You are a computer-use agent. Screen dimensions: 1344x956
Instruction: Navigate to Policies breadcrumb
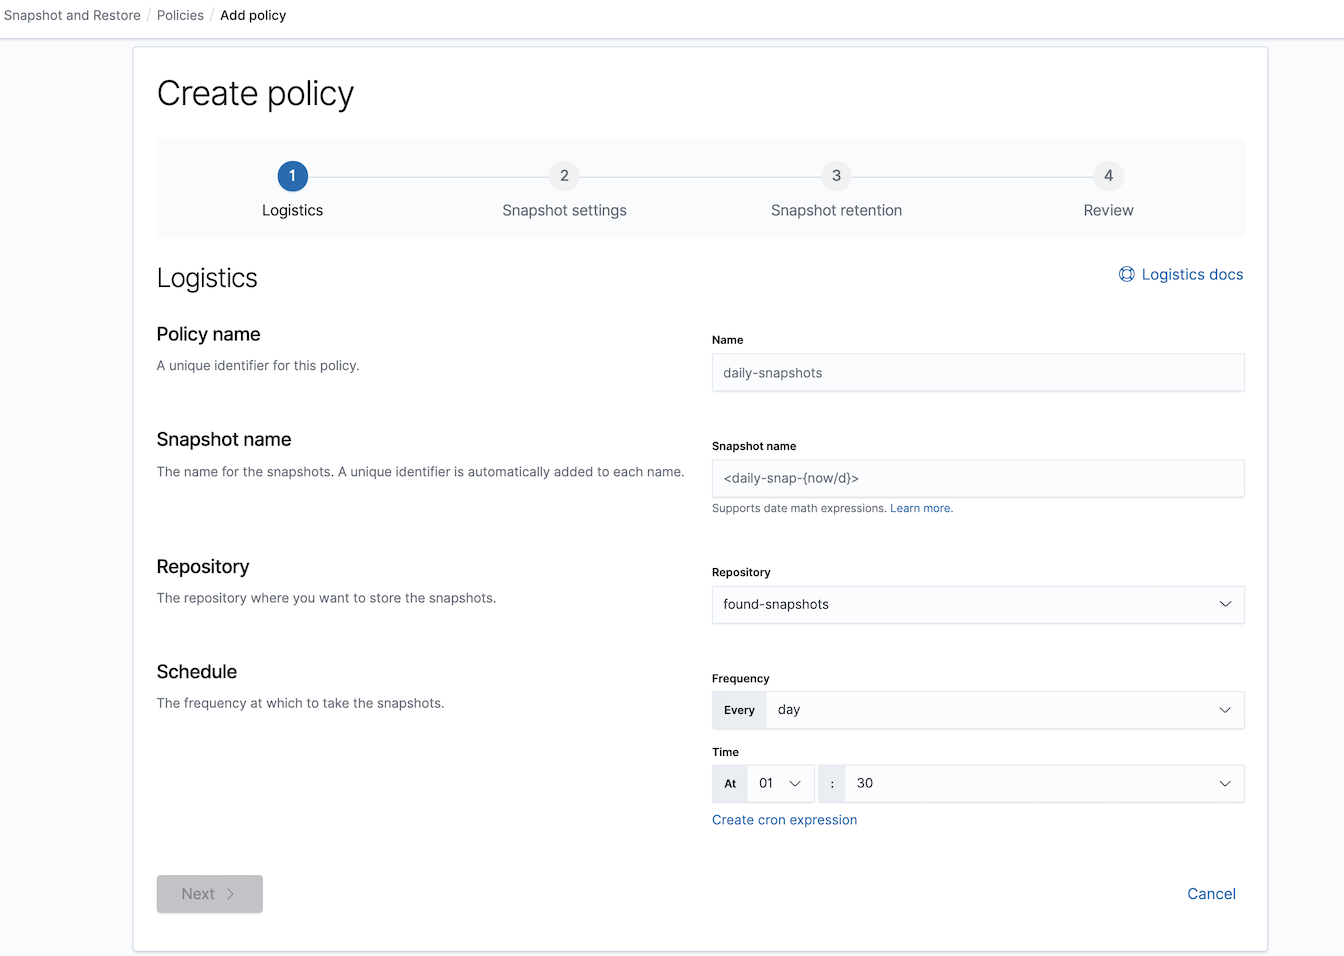(x=180, y=15)
